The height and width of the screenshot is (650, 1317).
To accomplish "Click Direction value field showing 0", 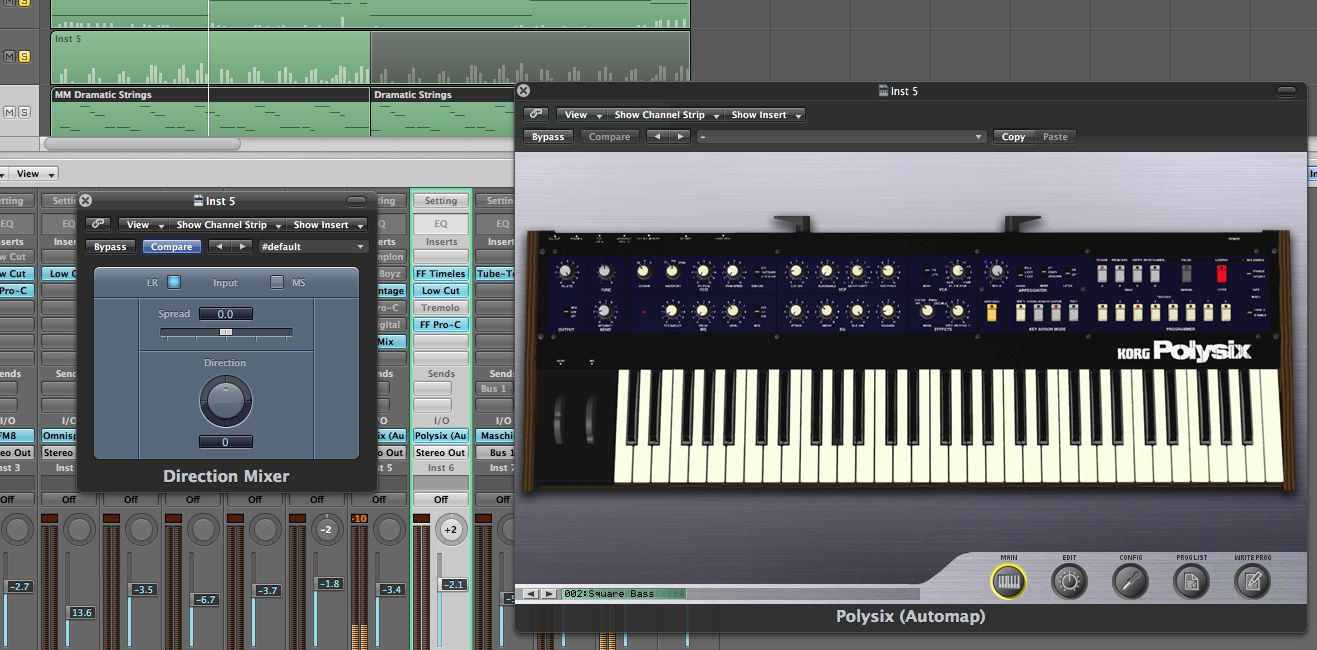I will pyautogui.click(x=225, y=442).
